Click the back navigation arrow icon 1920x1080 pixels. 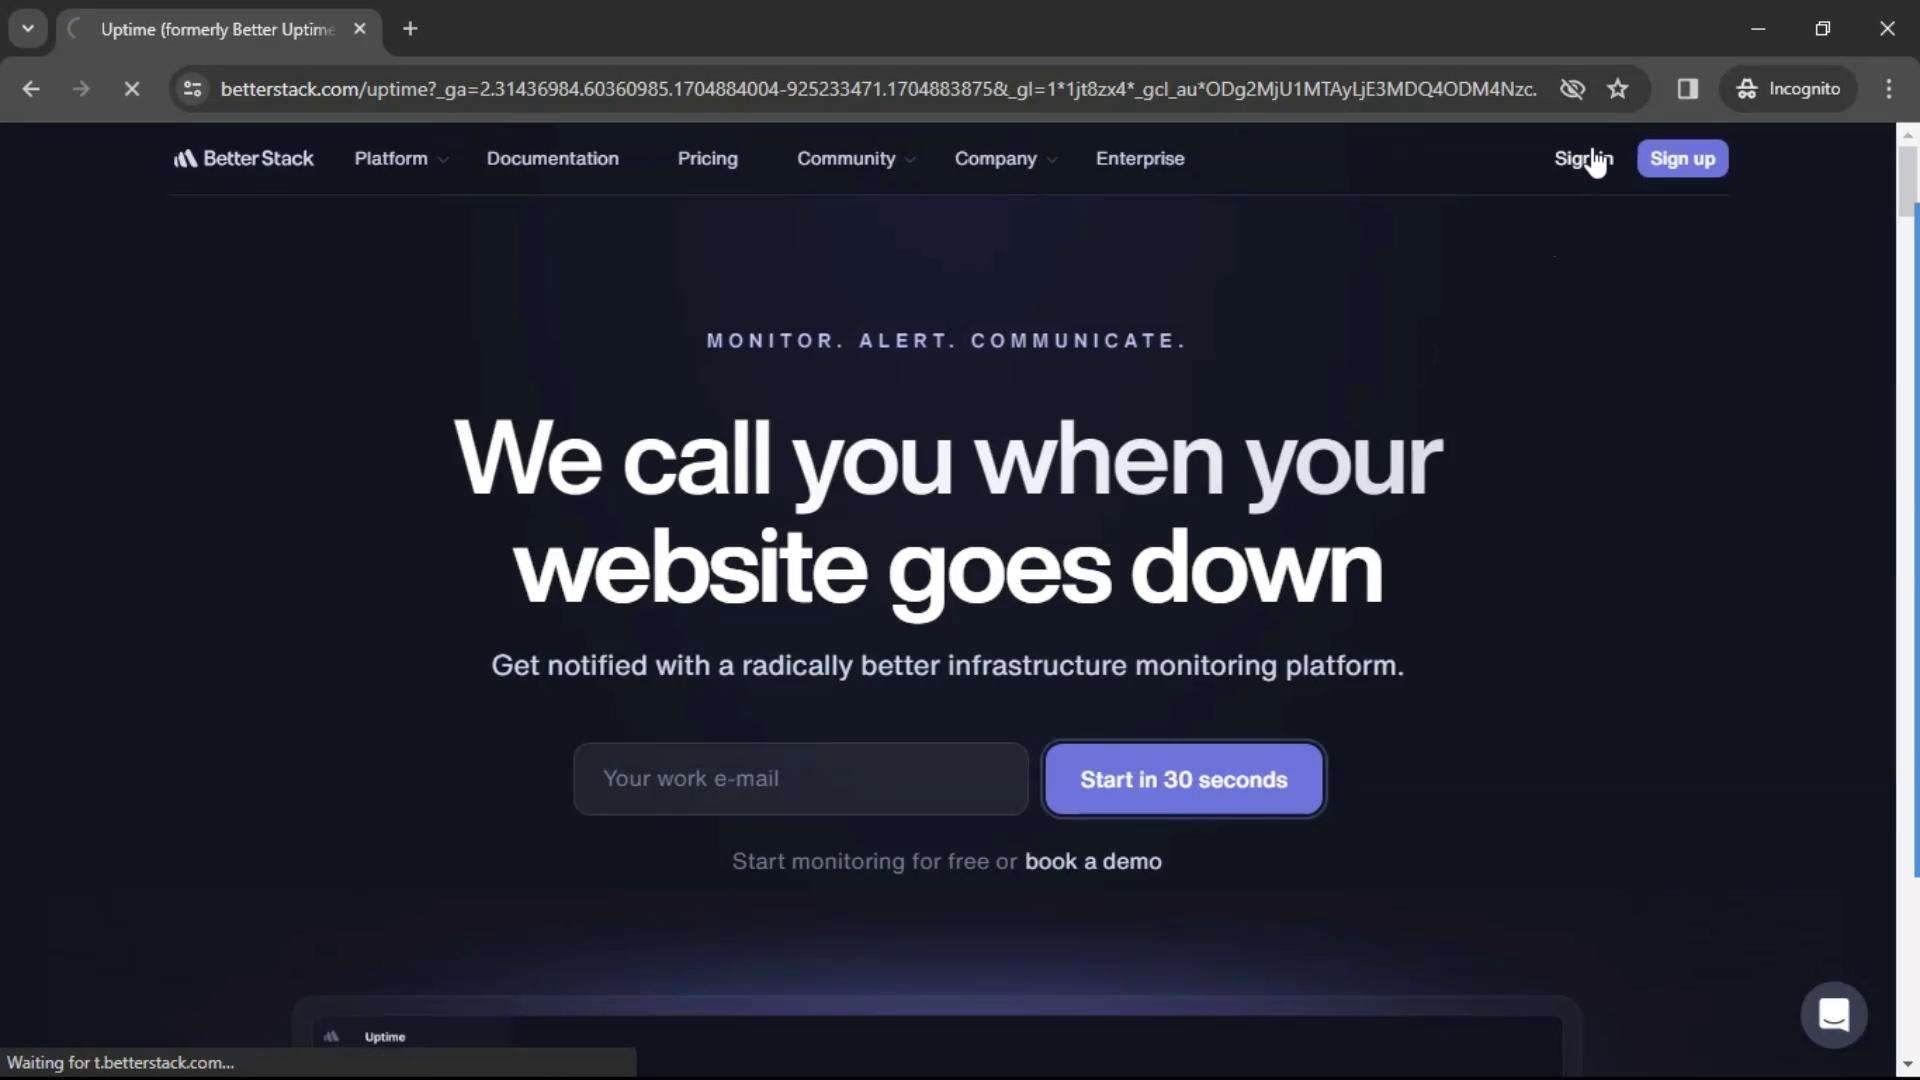[30, 88]
